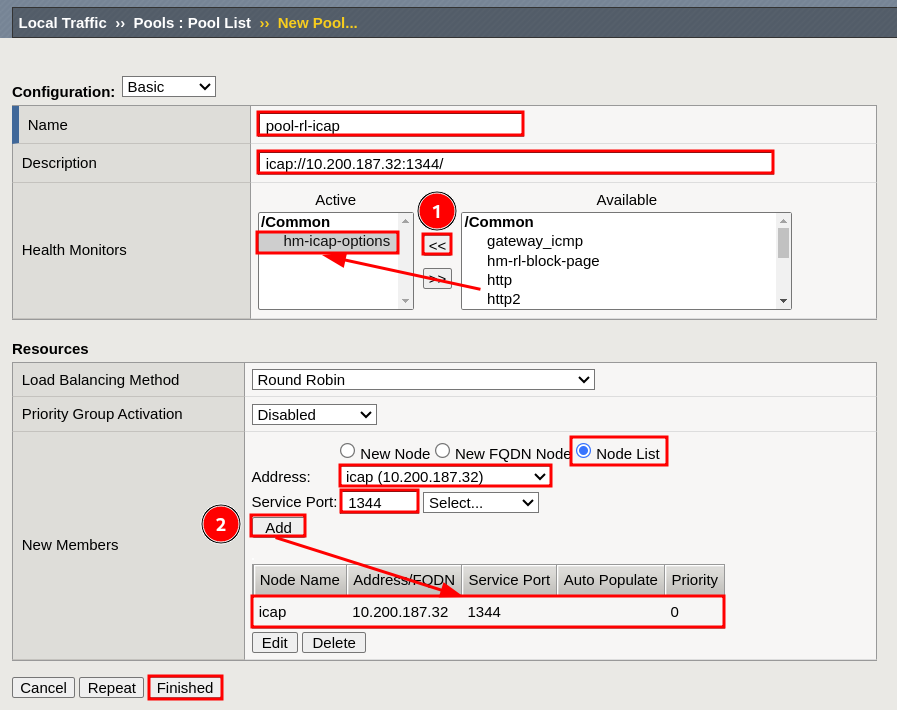
Task: Click the Local Traffic breadcrumb
Action: [x=62, y=23]
